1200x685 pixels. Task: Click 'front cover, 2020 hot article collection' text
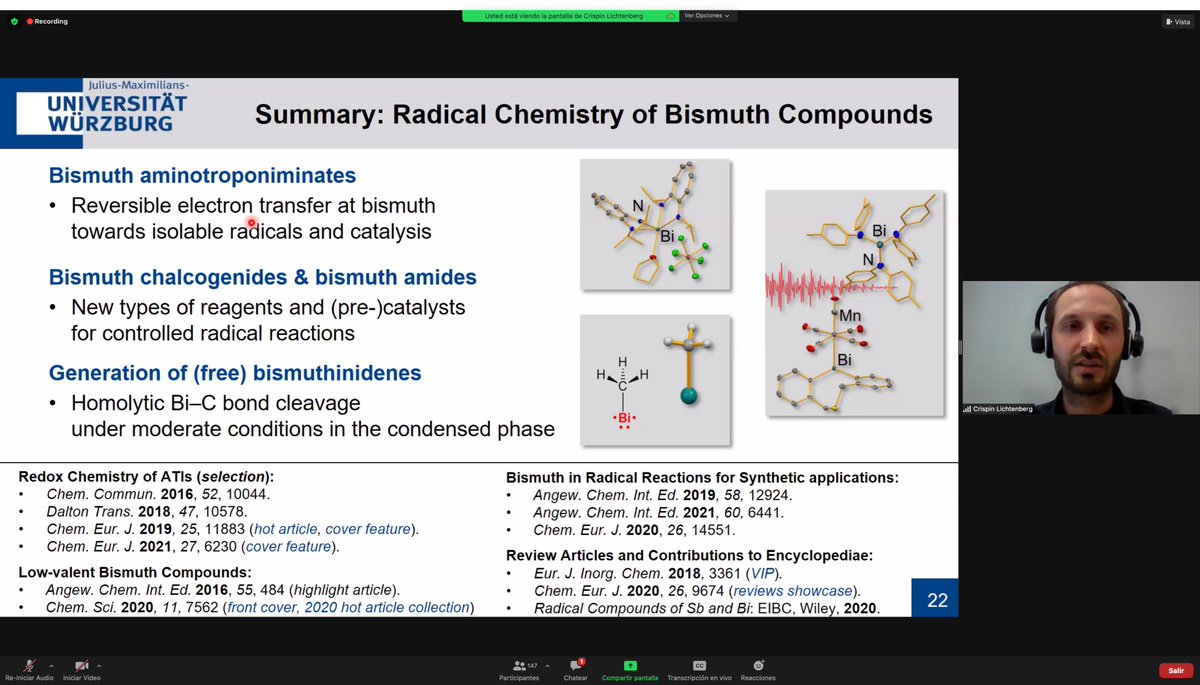pos(349,607)
